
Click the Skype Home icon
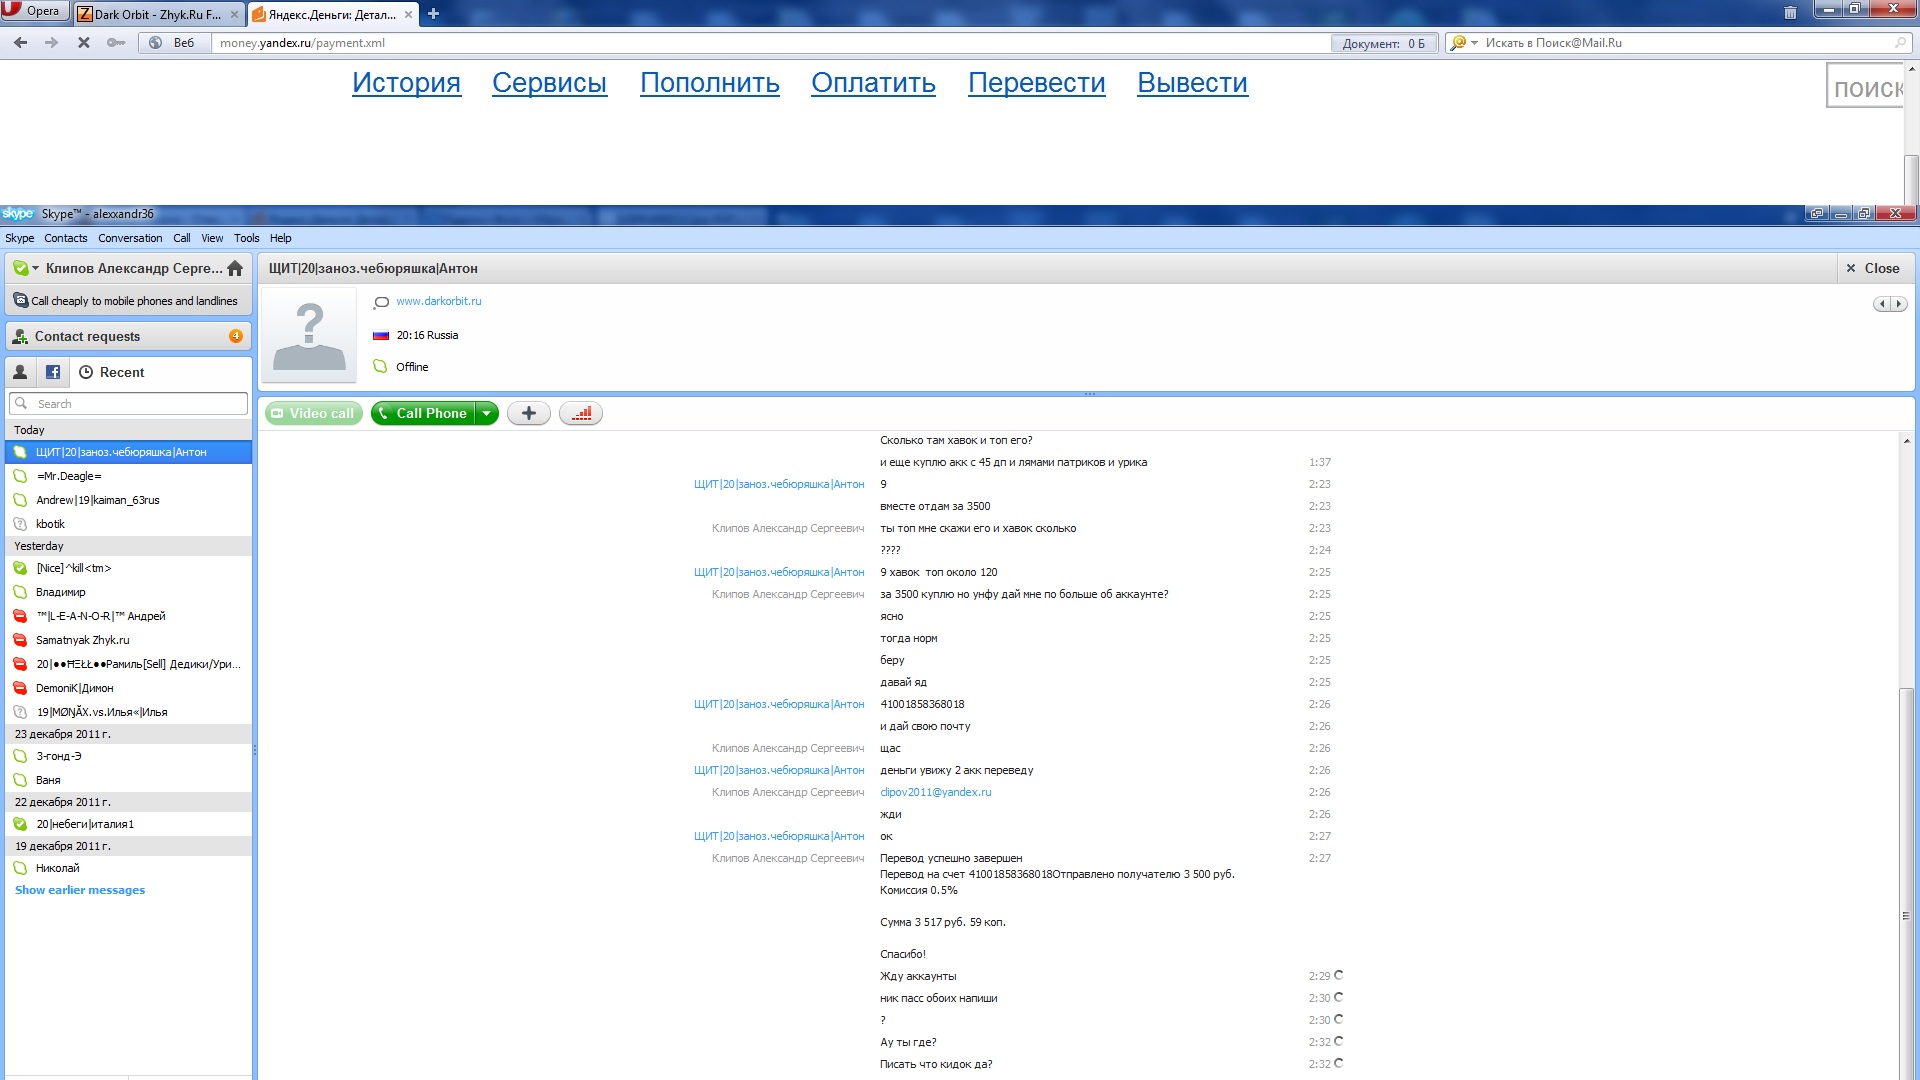point(235,268)
